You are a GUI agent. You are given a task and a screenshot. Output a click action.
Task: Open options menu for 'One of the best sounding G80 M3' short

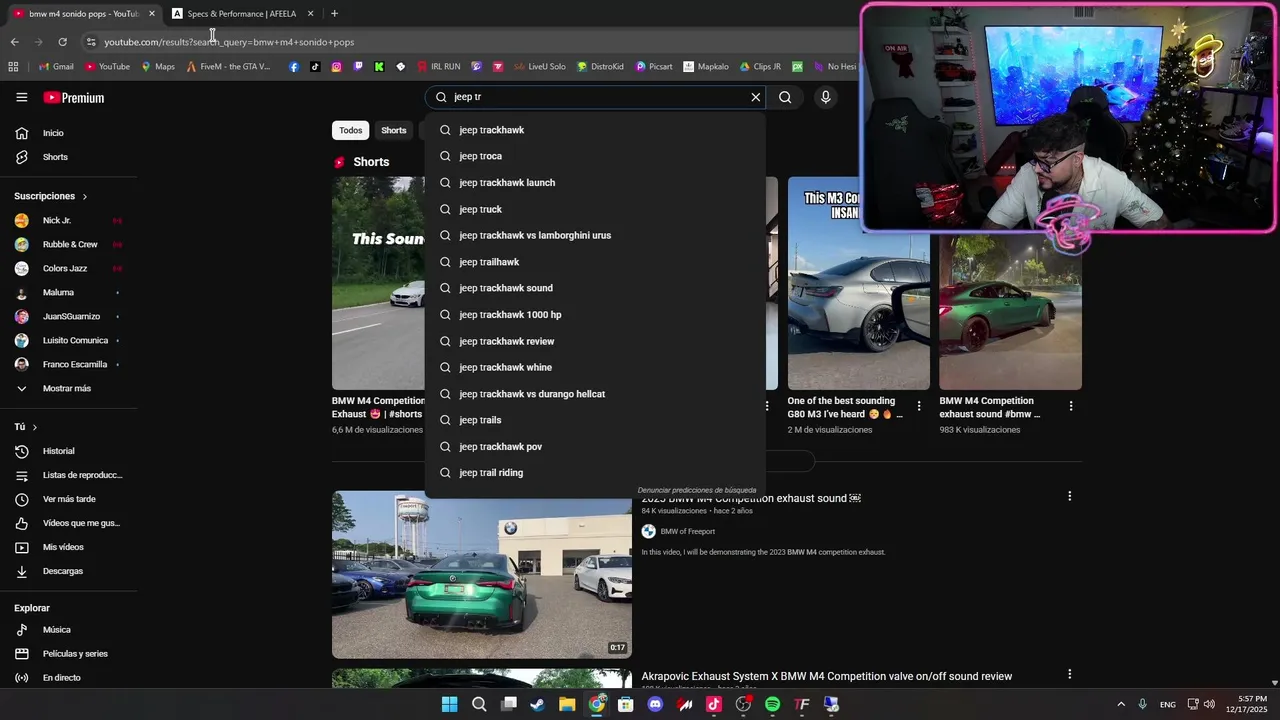click(919, 406)
